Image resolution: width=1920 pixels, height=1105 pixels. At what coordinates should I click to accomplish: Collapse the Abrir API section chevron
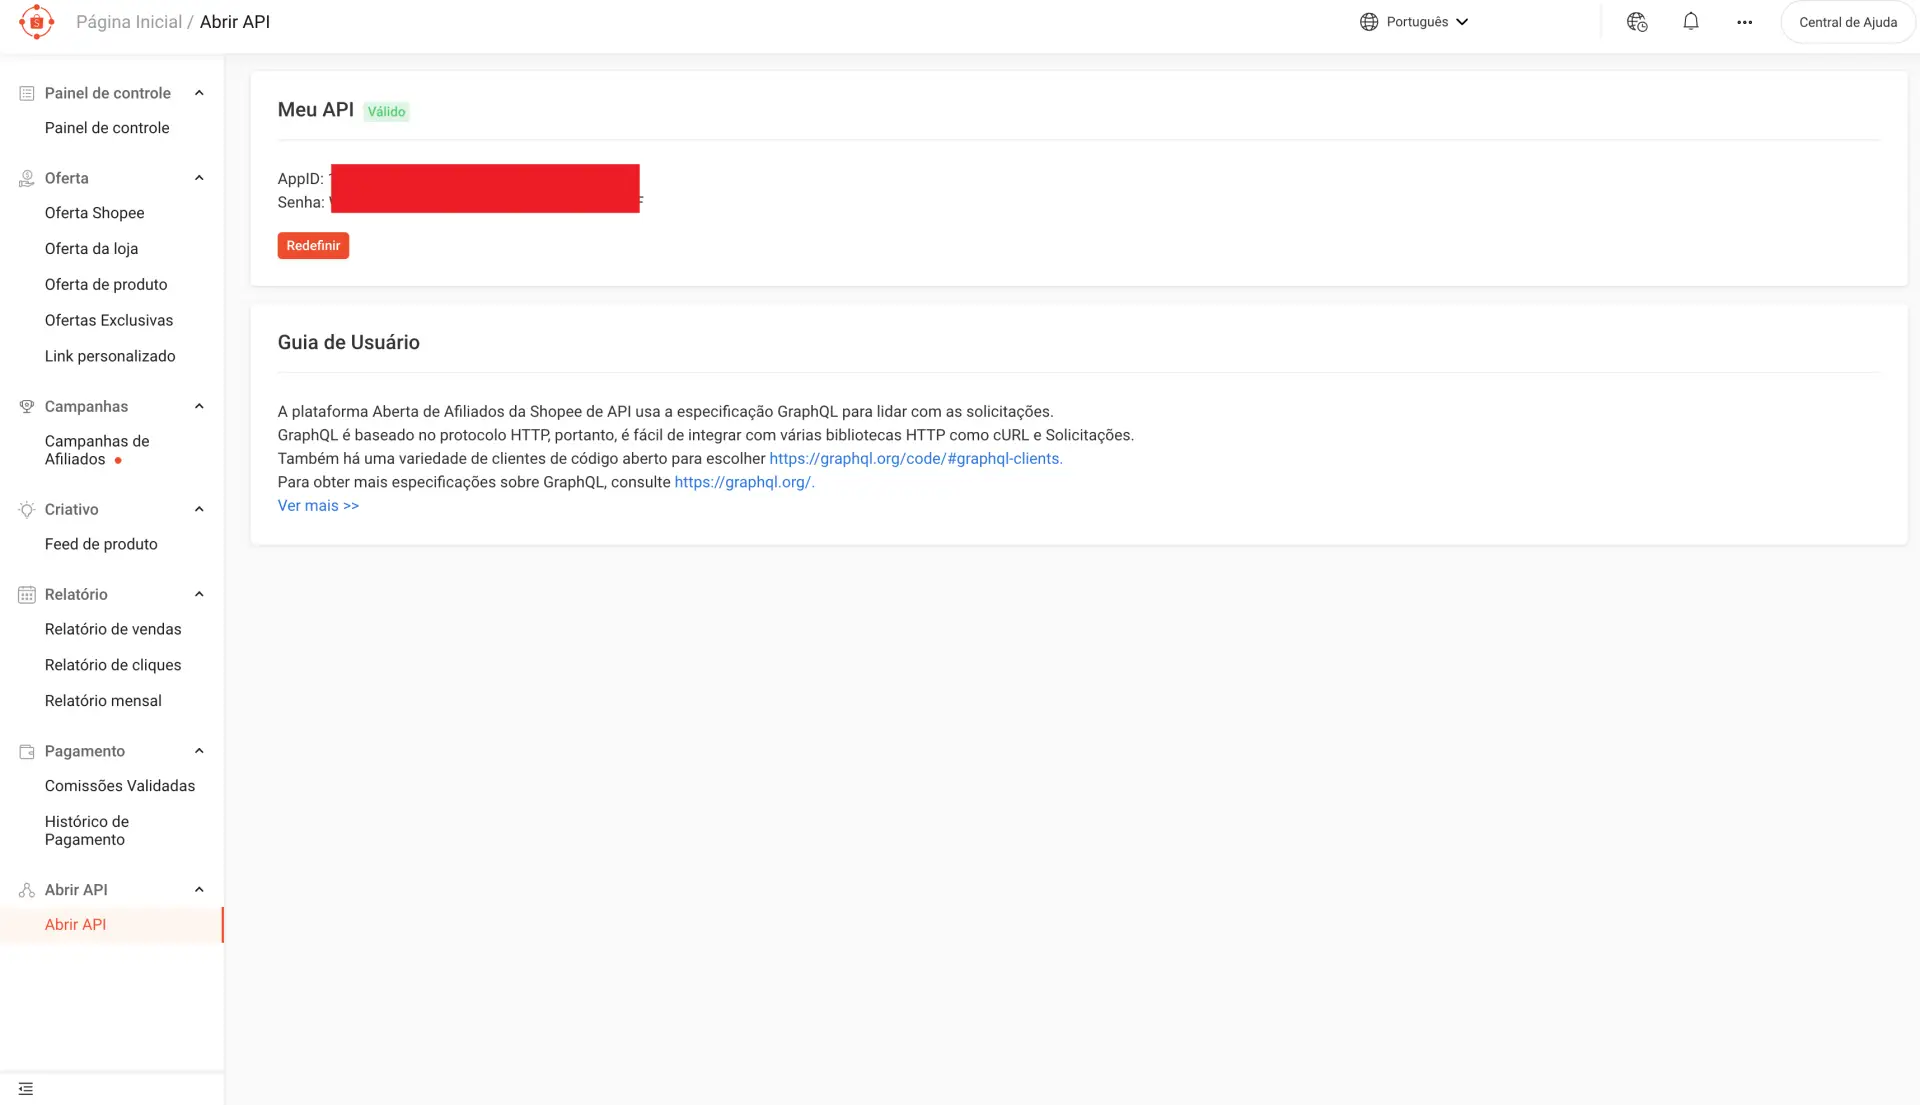(x=199, y=890)
